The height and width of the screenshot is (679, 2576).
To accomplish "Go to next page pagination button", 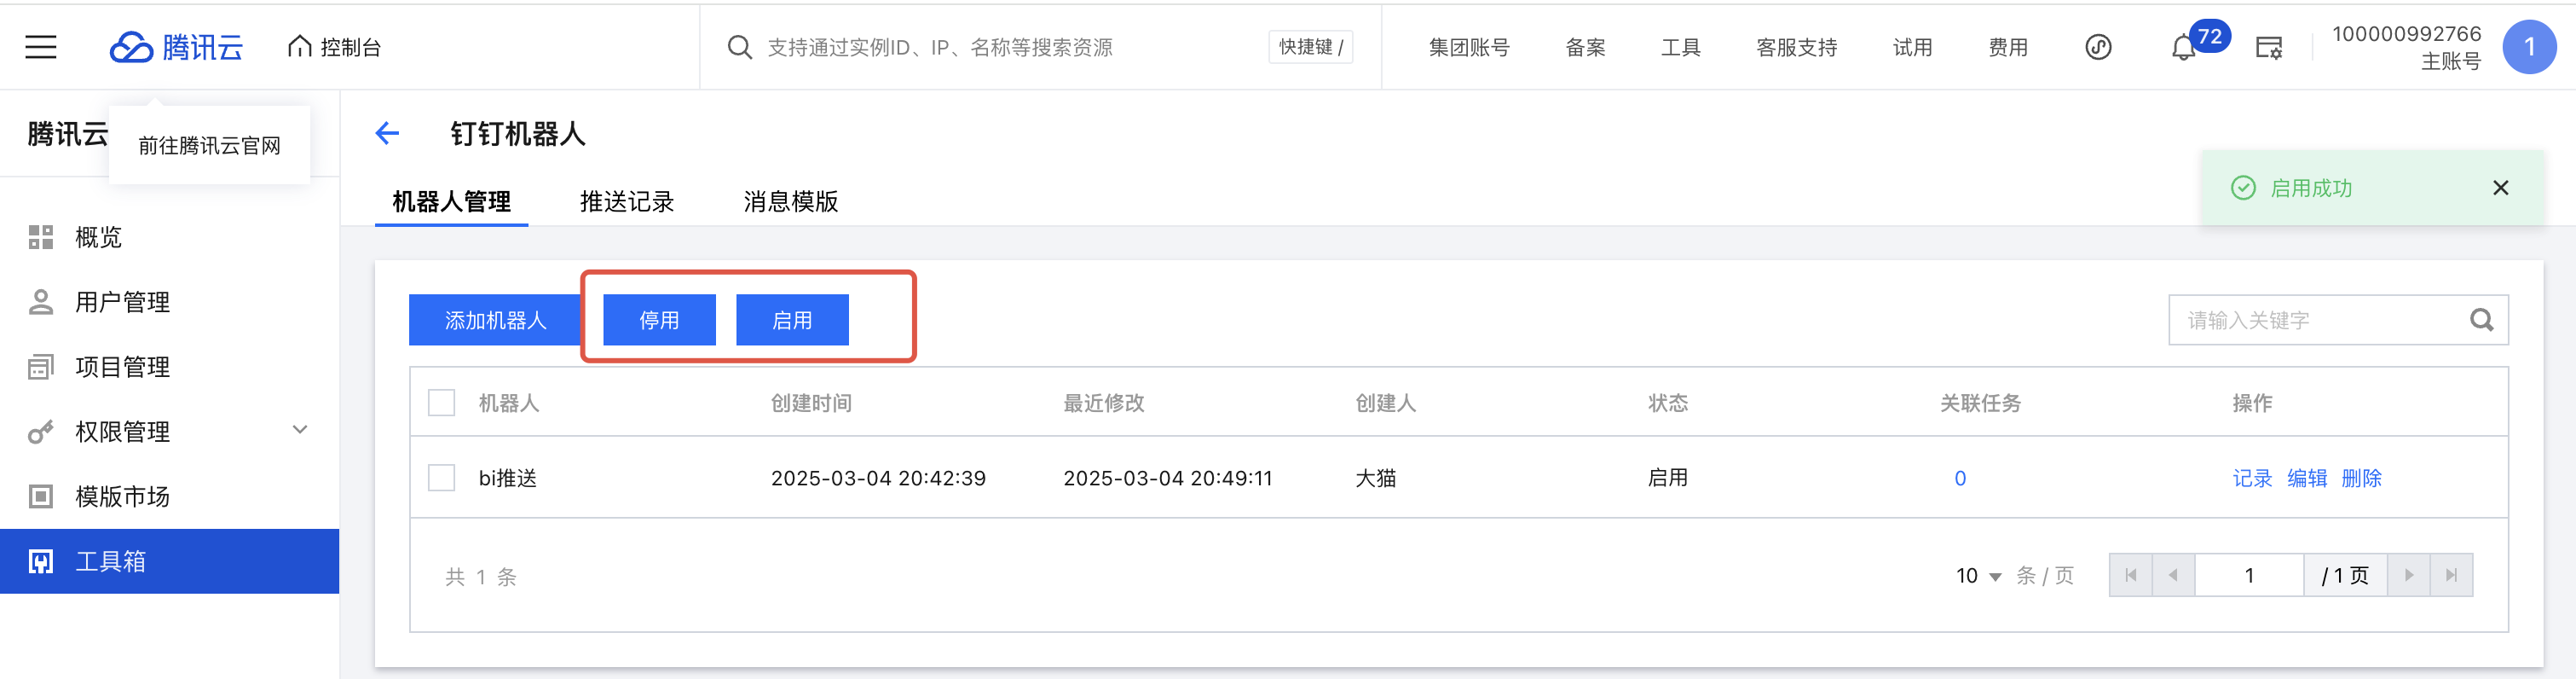I will coord(2409,575).
